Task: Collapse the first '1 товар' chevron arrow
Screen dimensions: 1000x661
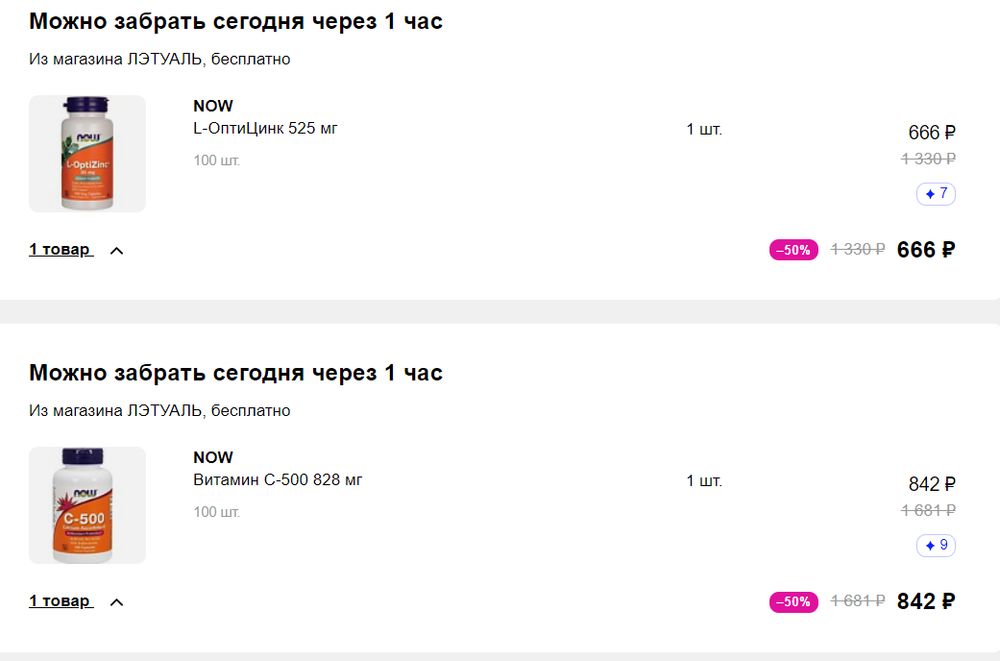Action: coord(116,251)
